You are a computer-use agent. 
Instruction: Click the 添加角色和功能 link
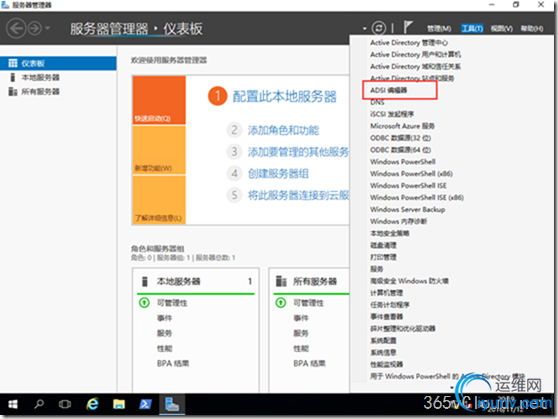pos(283,130)
